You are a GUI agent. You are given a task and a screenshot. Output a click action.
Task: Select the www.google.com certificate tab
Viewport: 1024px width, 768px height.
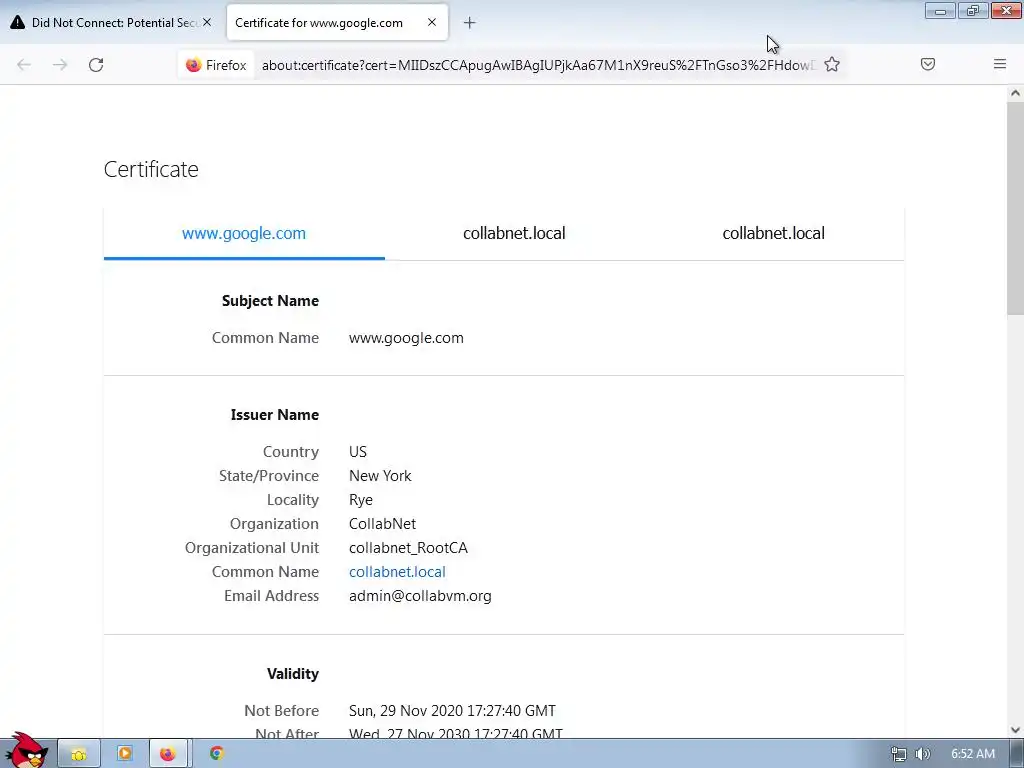[244, 233]
